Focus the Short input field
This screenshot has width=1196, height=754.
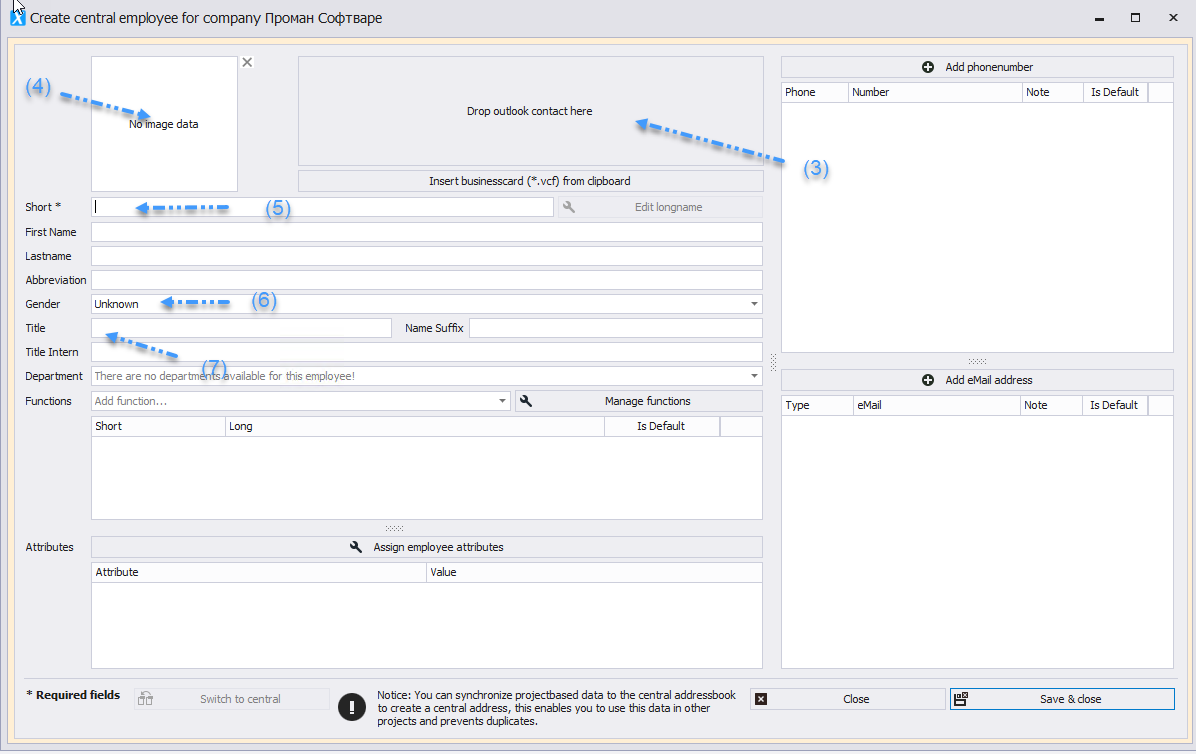(323, 207)
